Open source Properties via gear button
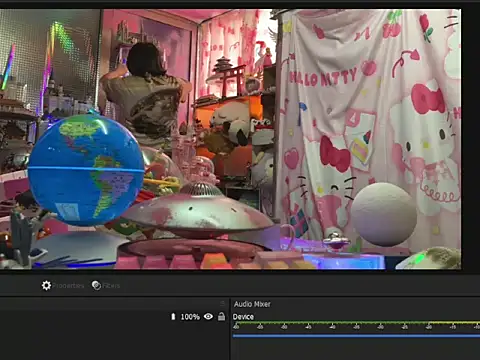This screenshot has height=360, width=480. click(x=63, y=286)
